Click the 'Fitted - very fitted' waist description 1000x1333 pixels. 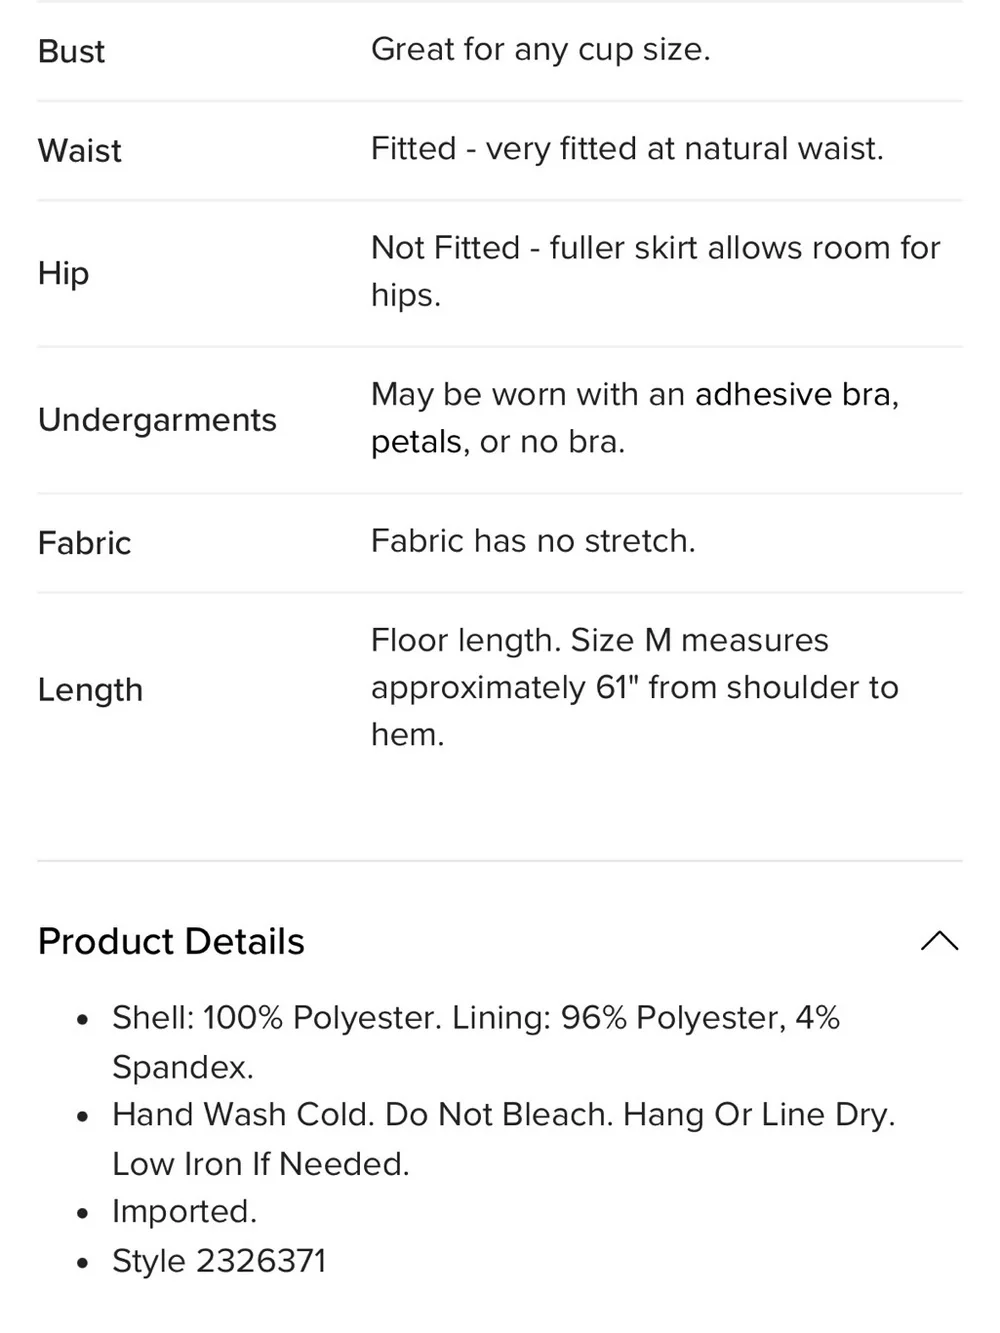627,149
